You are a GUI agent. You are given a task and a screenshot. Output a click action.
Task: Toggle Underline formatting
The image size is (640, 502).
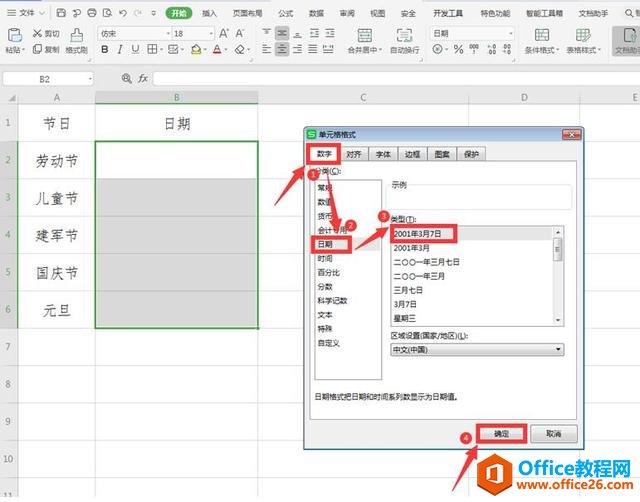135,49
